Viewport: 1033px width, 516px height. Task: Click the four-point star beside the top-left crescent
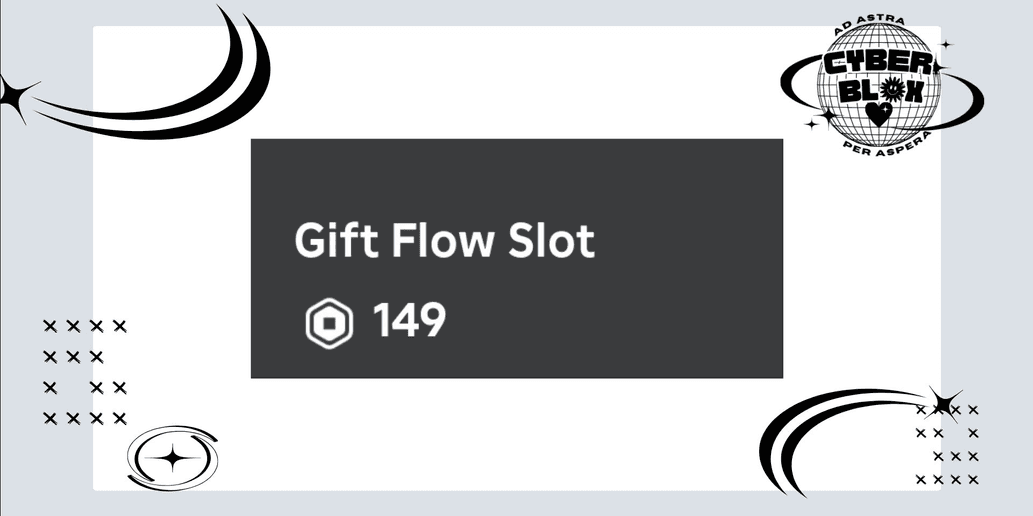pos(14,97)
